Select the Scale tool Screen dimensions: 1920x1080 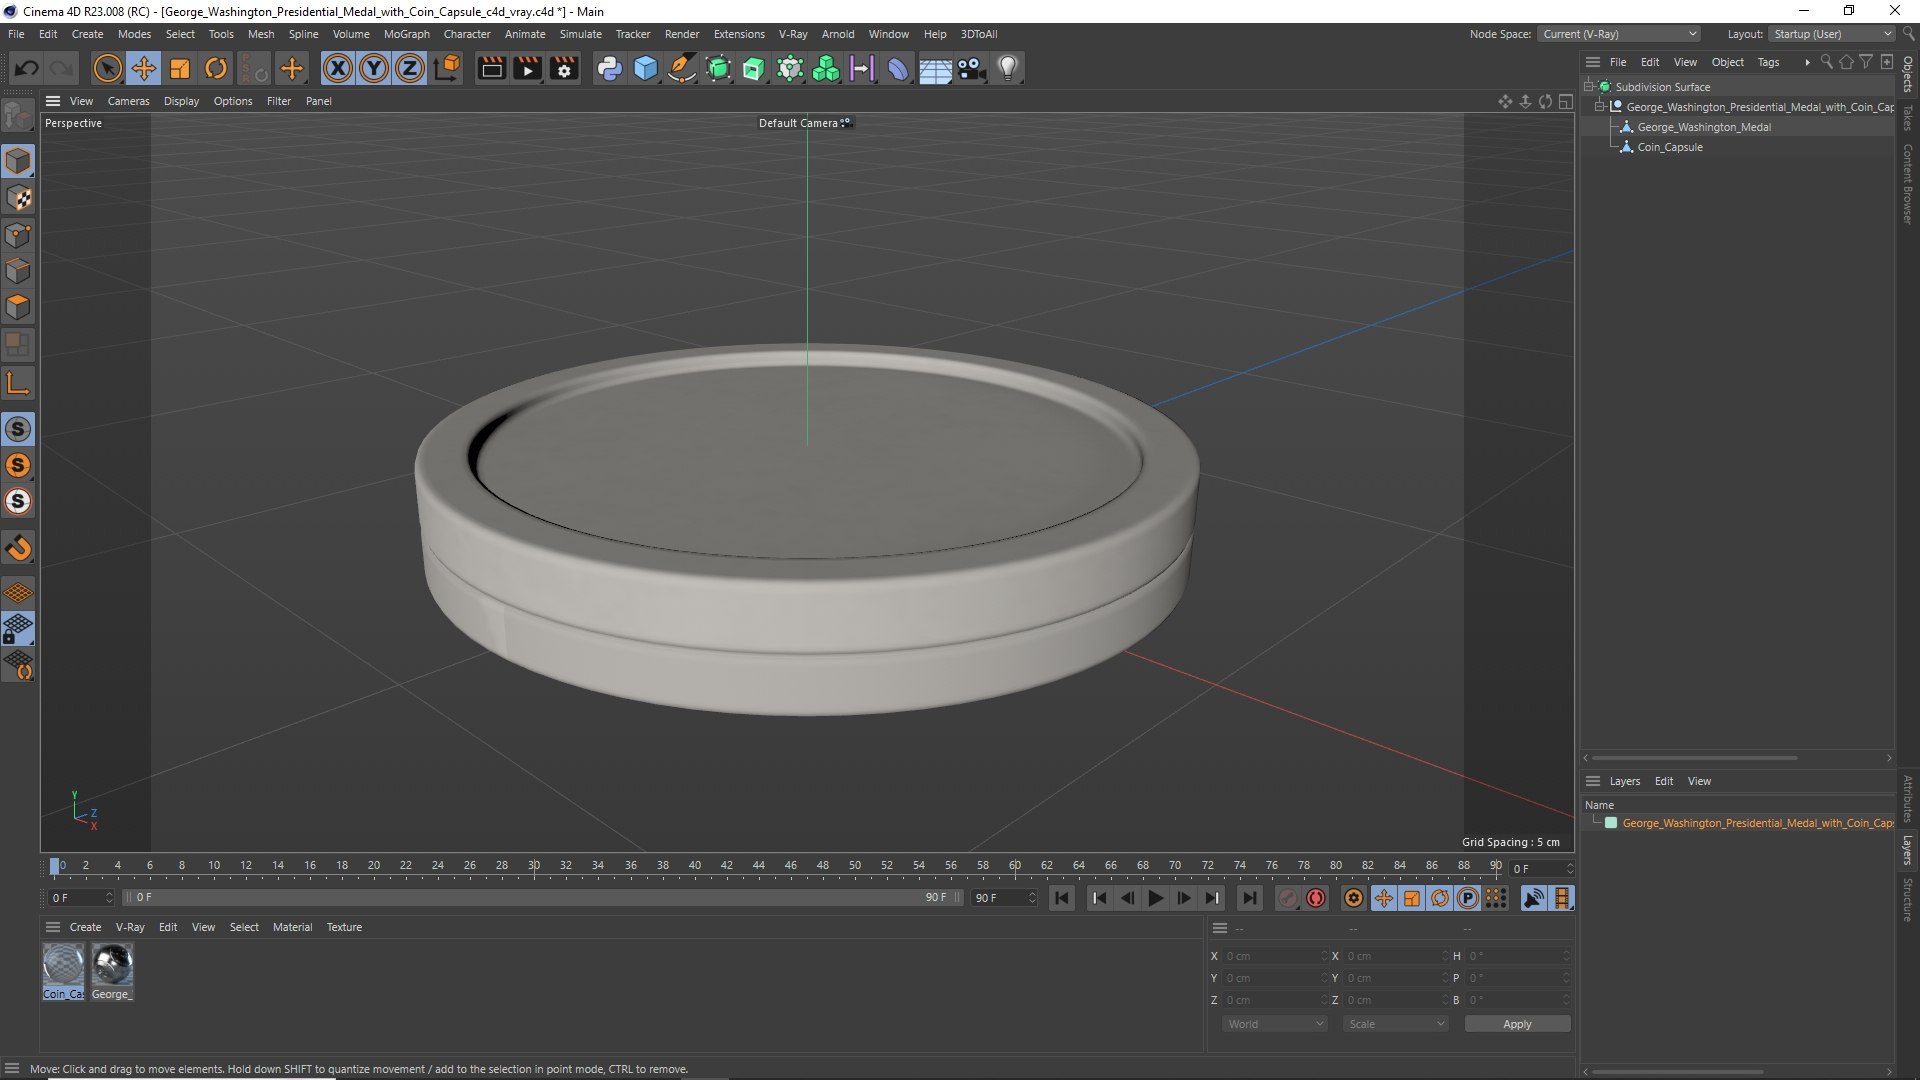[180, 68]
